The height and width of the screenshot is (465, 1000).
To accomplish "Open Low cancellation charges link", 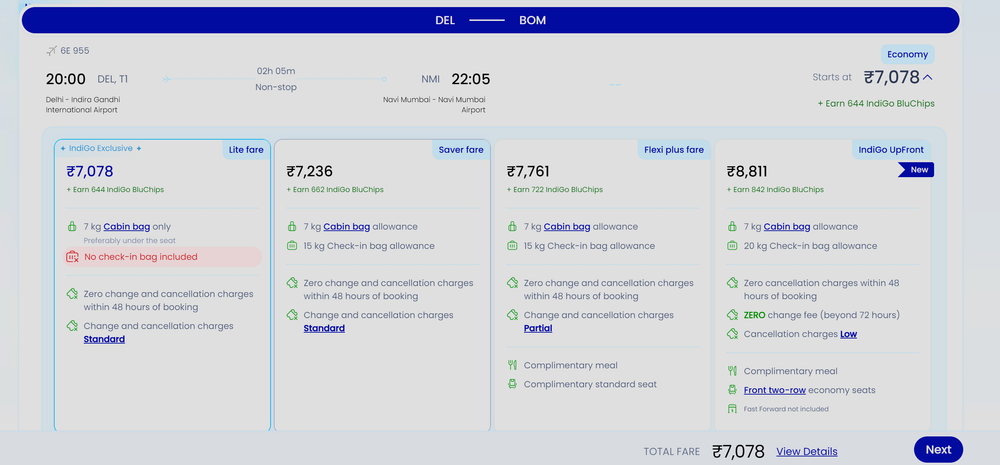I will (848, 334).
